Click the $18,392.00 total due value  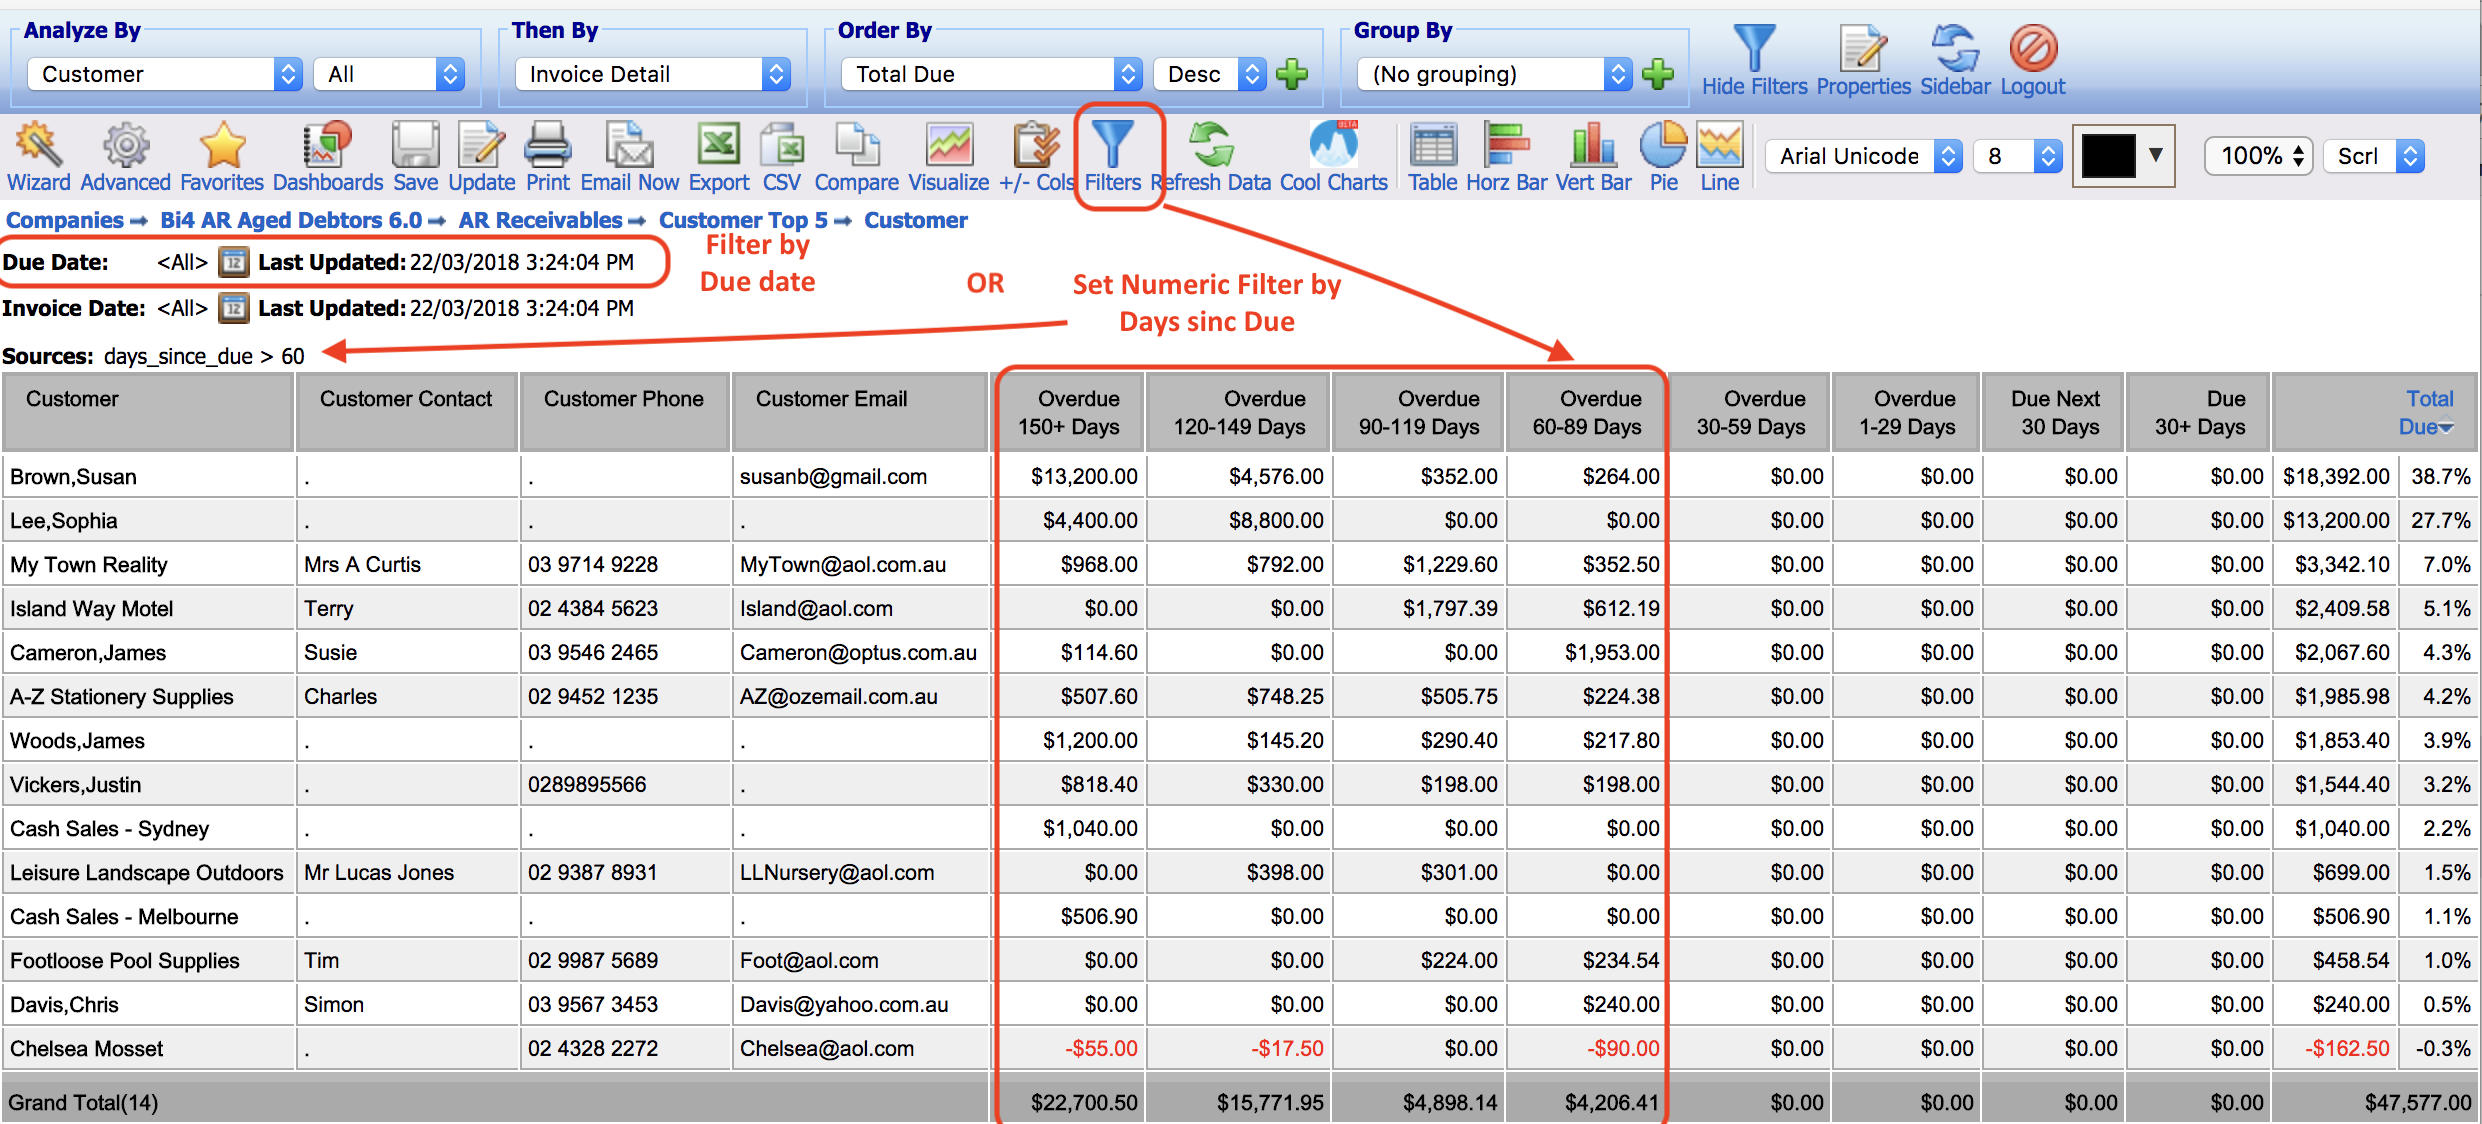click(x=2336, y=477)
